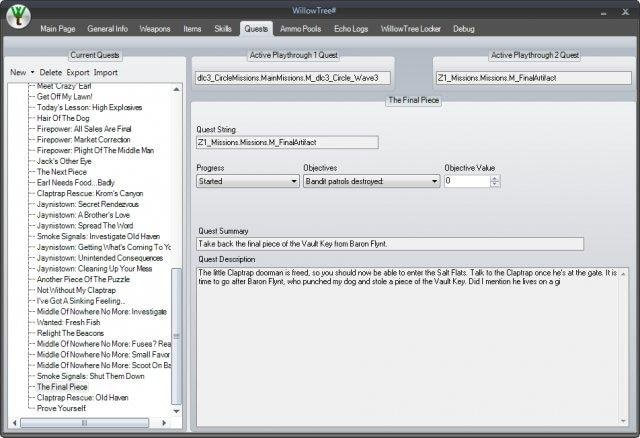Click Quest Description scroll-down arrow
Viewport: 640px width, 438px height.
click(623, 421)
